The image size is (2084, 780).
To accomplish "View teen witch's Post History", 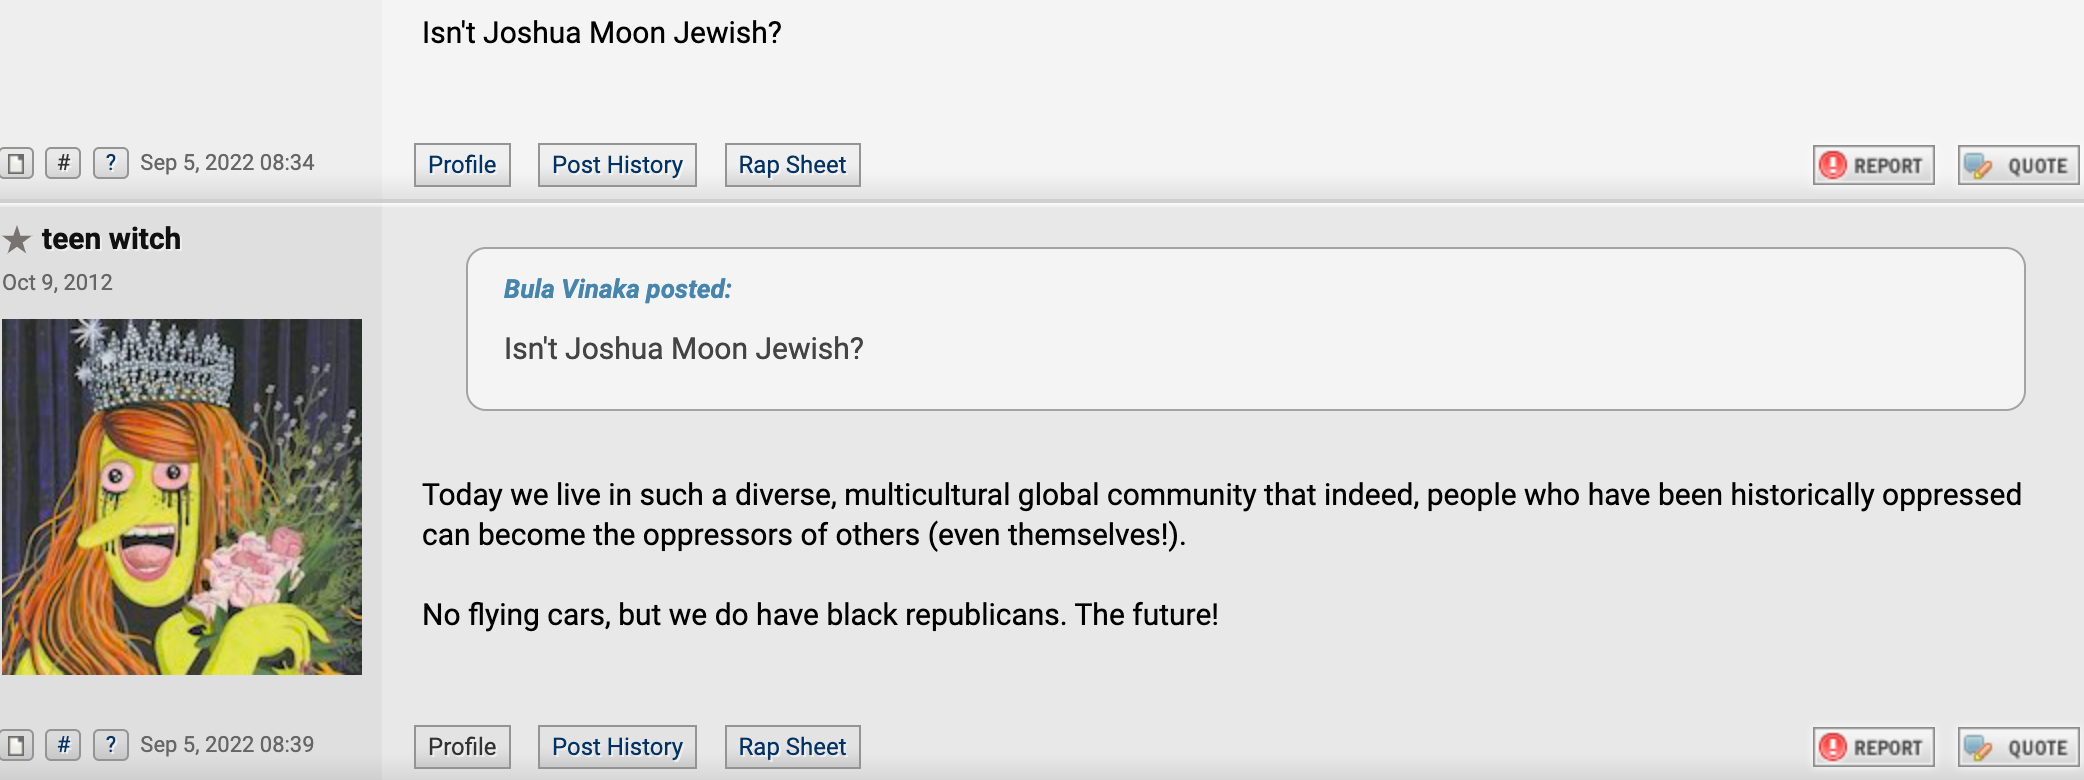I will tap(617, 747).
